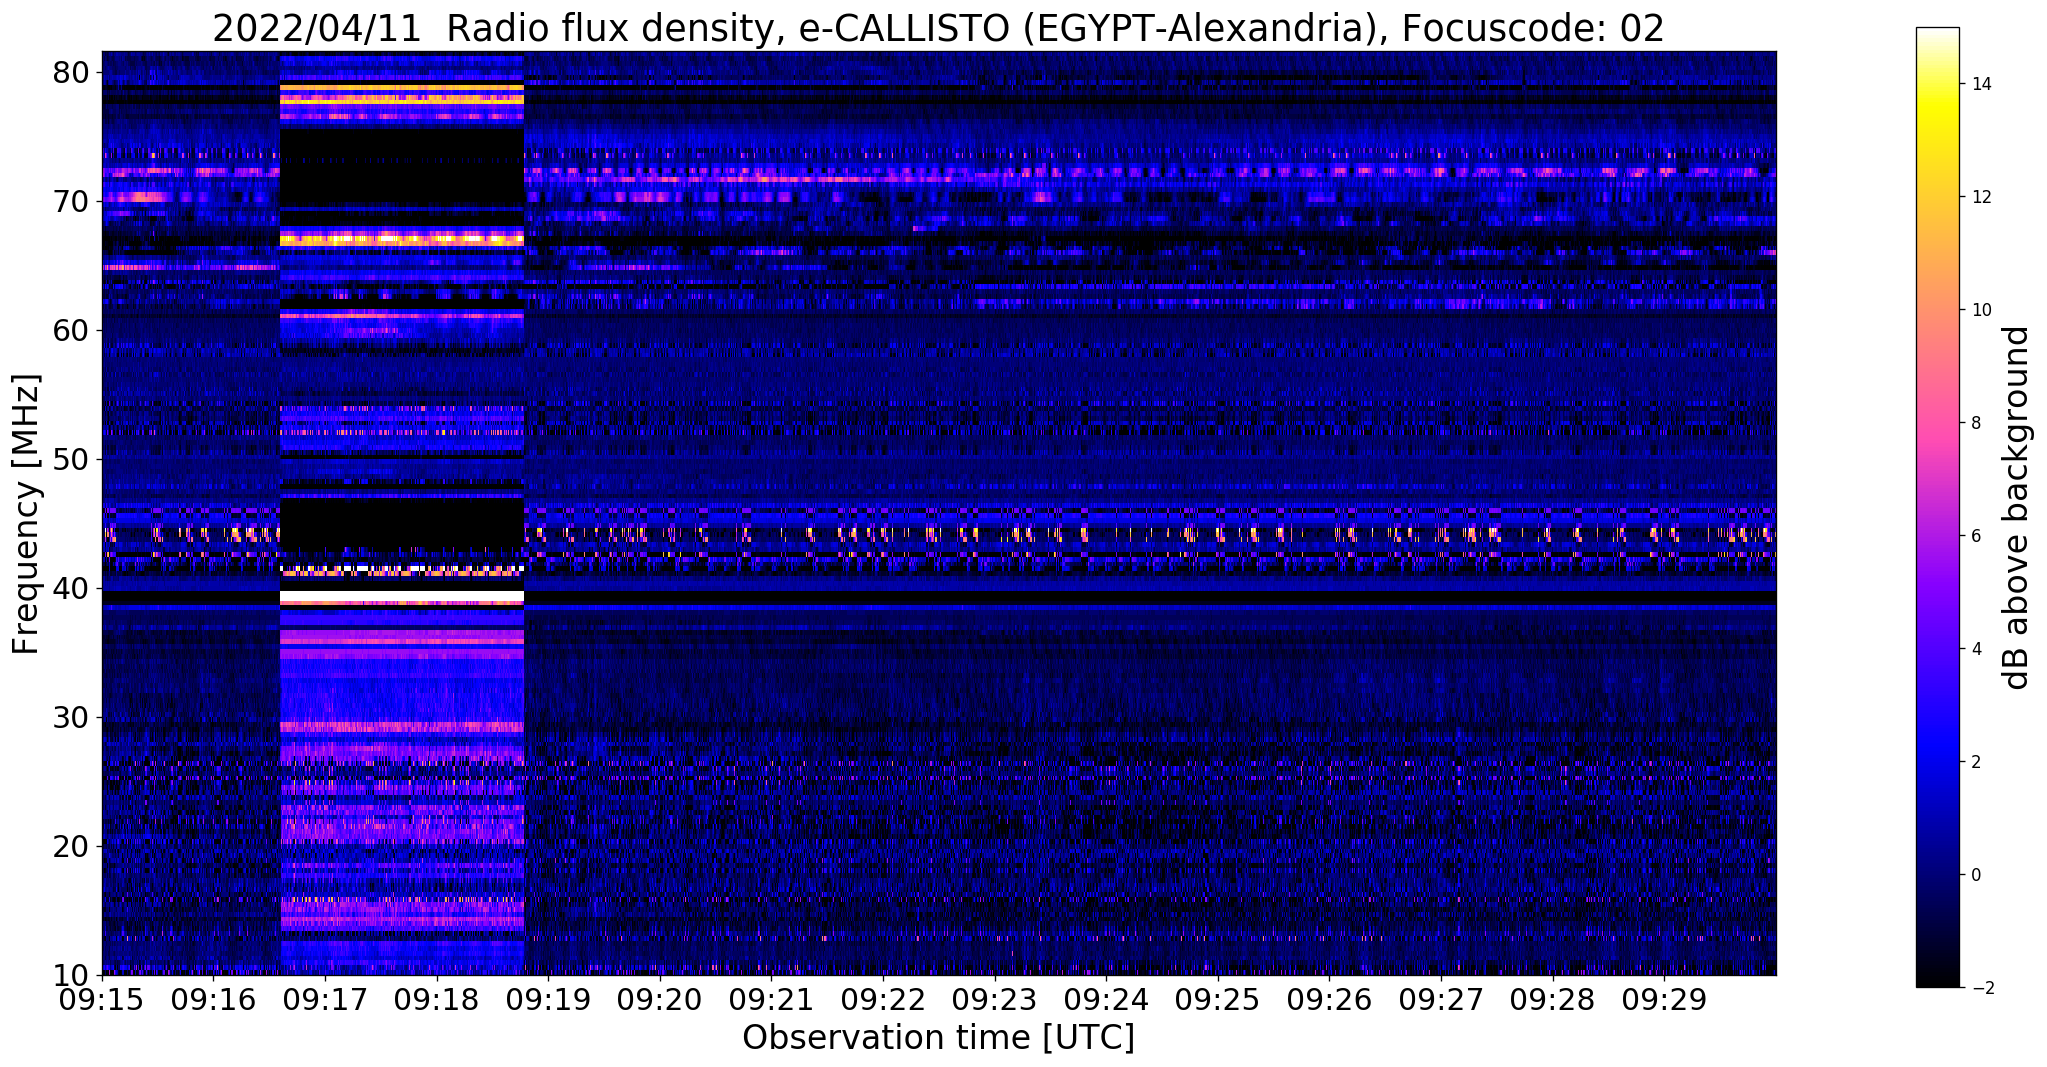2047x1067 pixels.
Task: Click the 'Frequency [MHz]' axis label
Action: pos(26,514)
